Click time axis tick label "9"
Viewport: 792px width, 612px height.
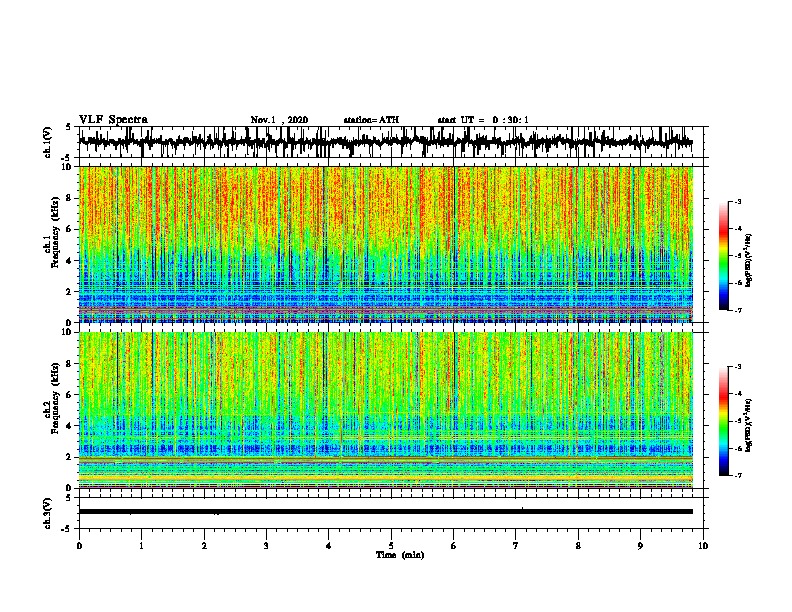640,545
